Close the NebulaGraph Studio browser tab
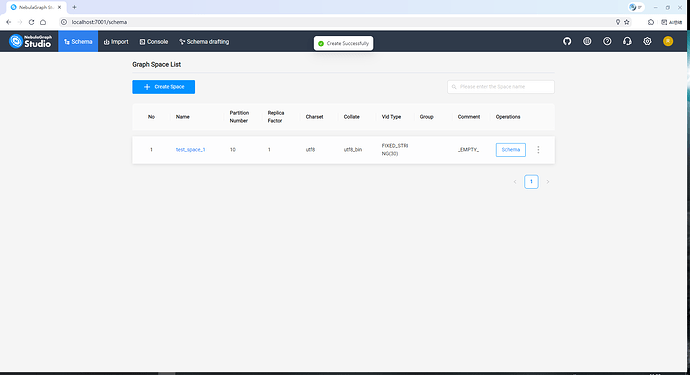The image size is (690, 375). coord(59,7)
